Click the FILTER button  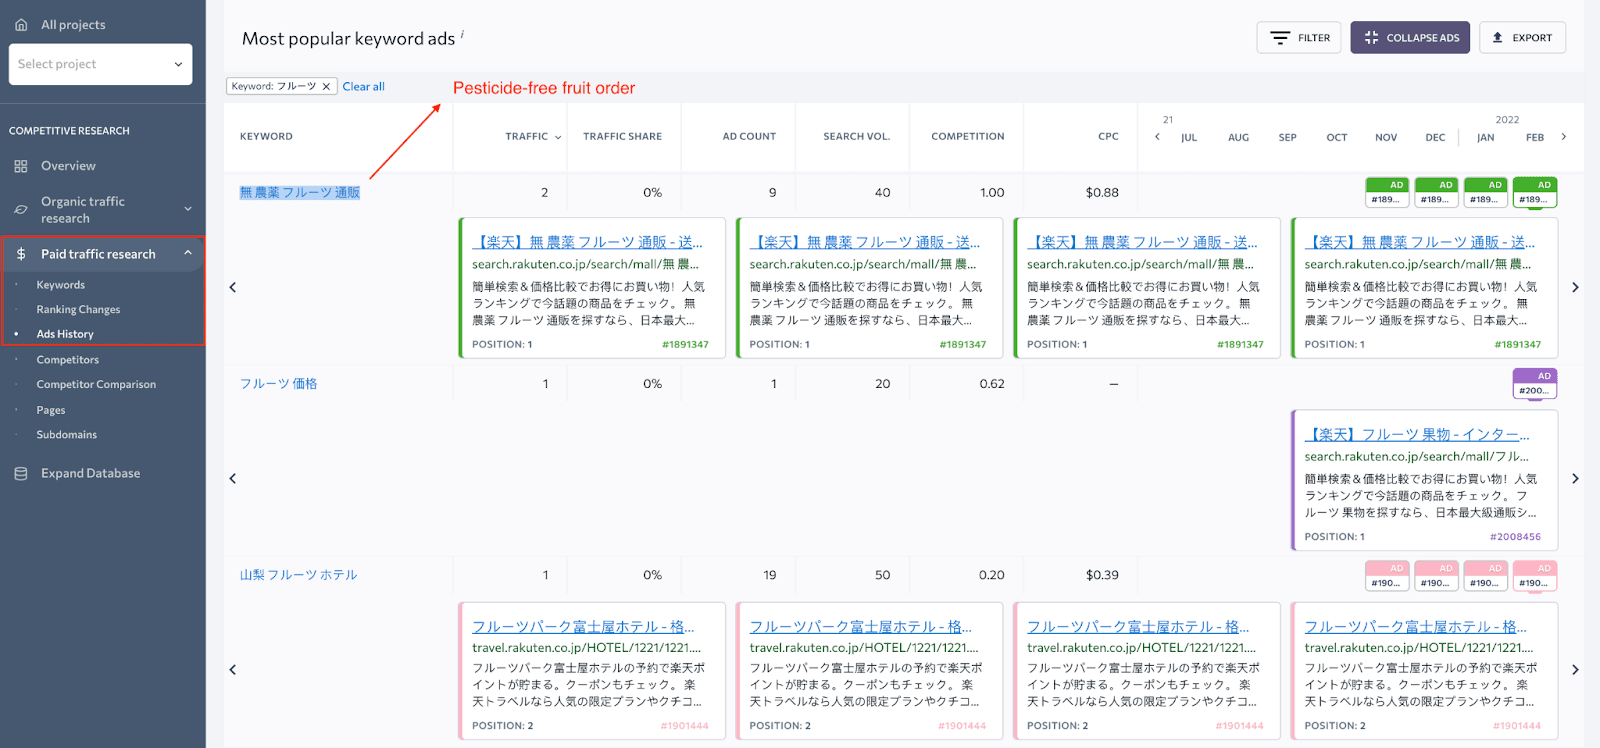click(x=1299, y=38)
